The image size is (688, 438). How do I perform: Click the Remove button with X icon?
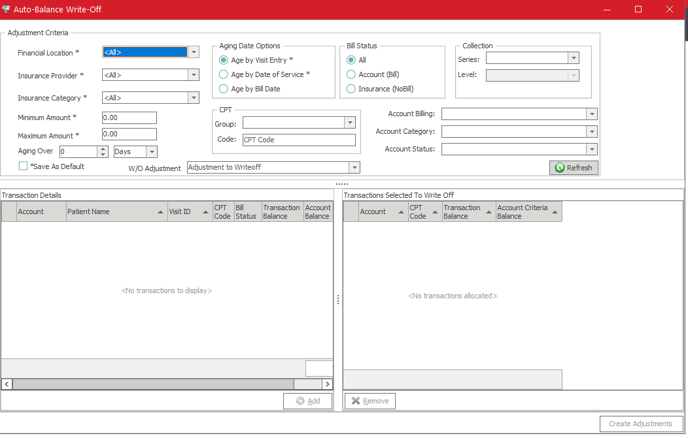[370, 401]
